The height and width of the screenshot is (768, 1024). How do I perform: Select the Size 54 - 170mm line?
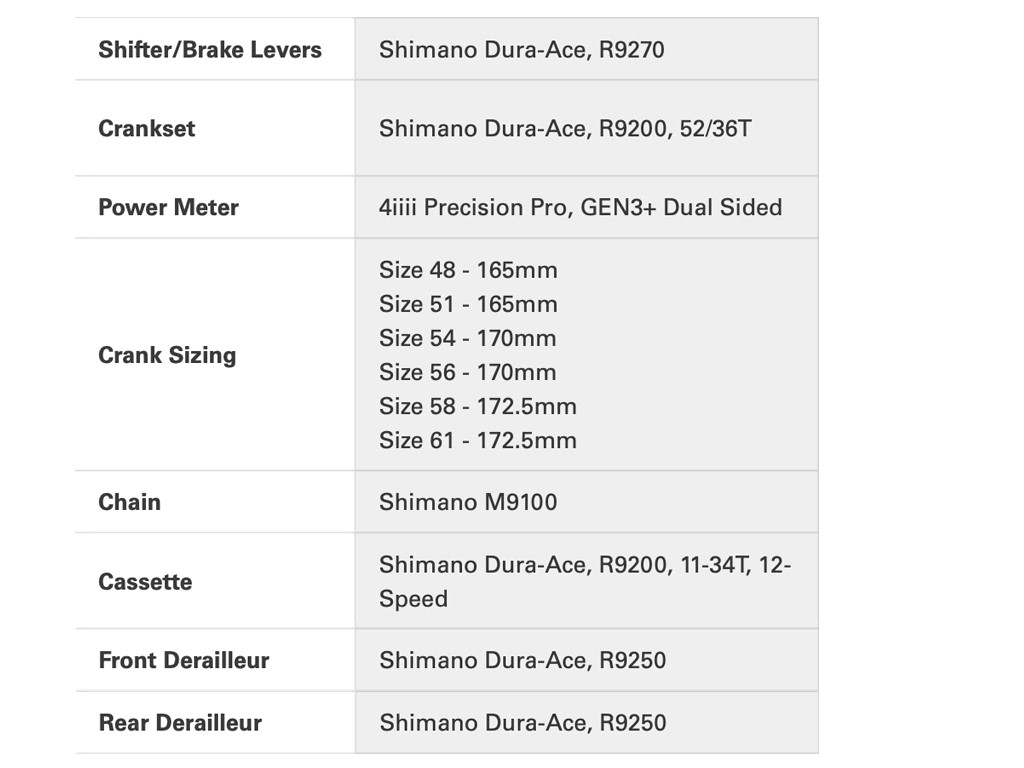467,338
